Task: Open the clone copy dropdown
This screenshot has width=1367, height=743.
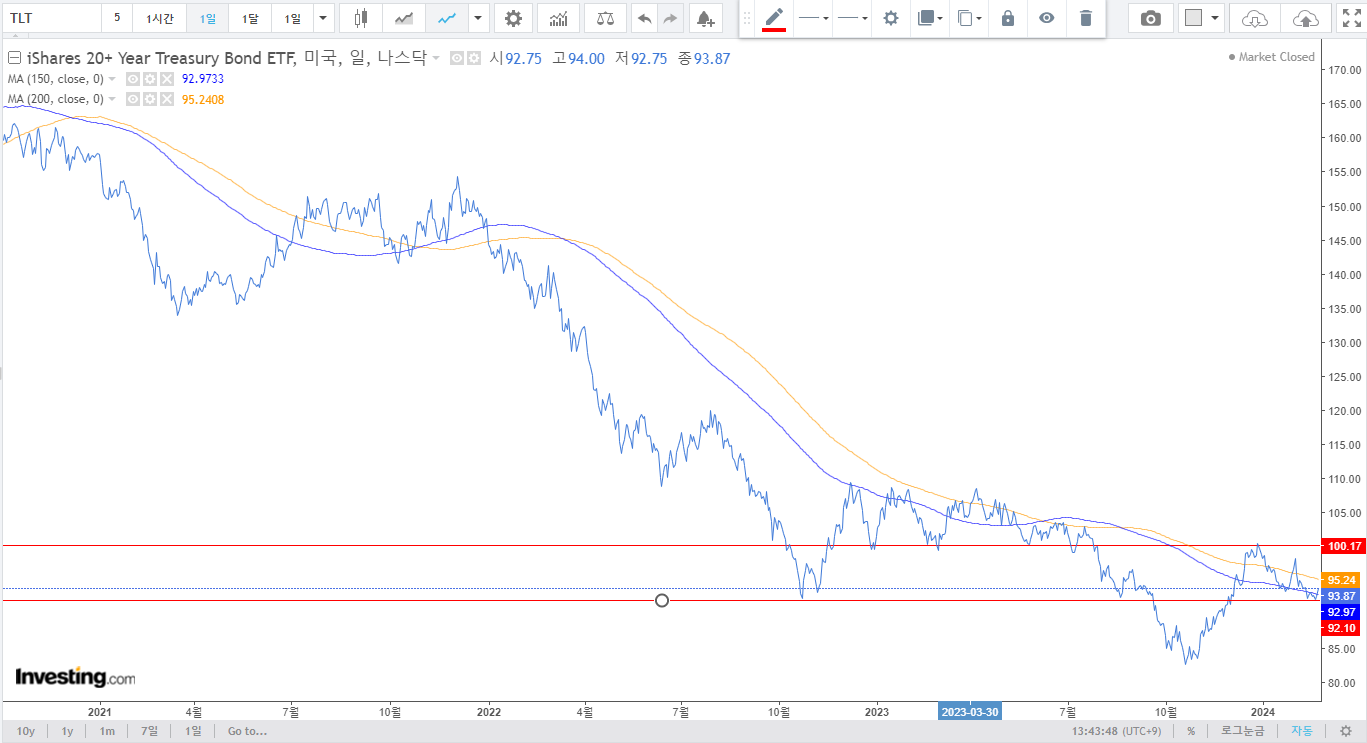Action: point(969,18)
